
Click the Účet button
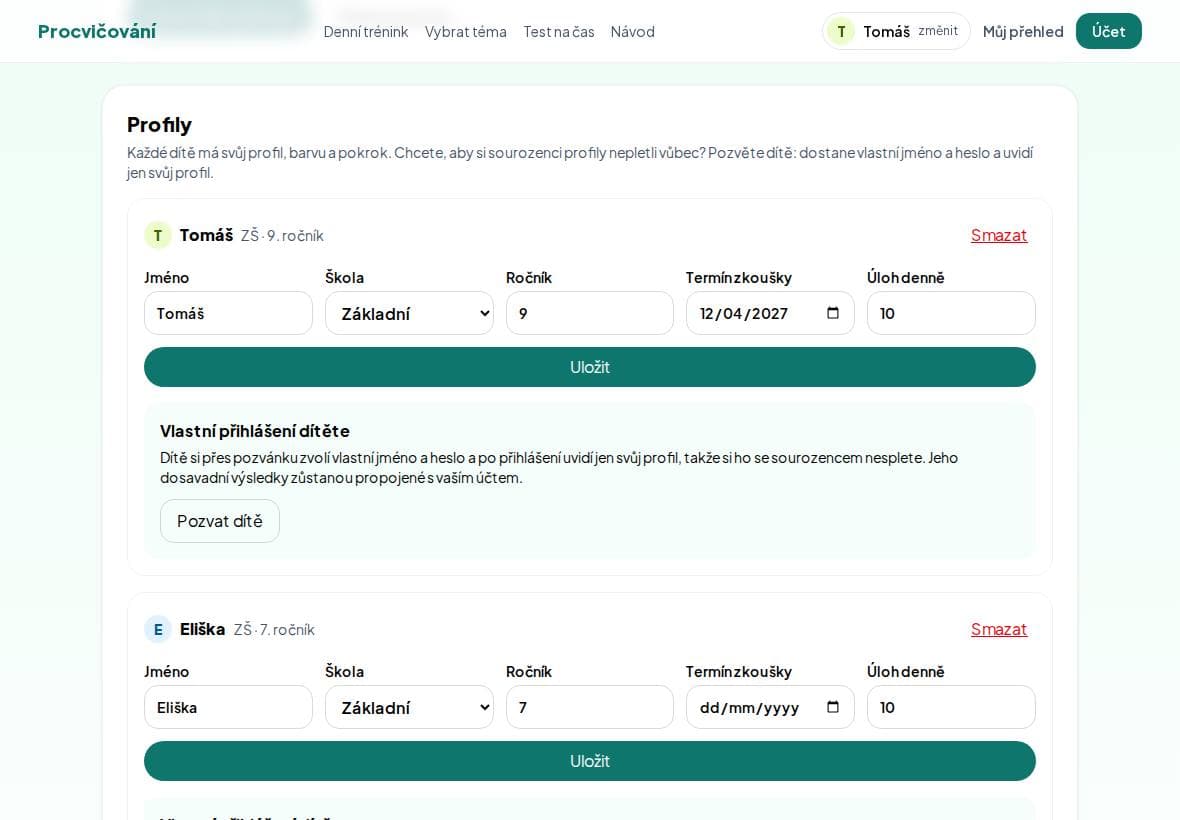(x=1109, y=31)
